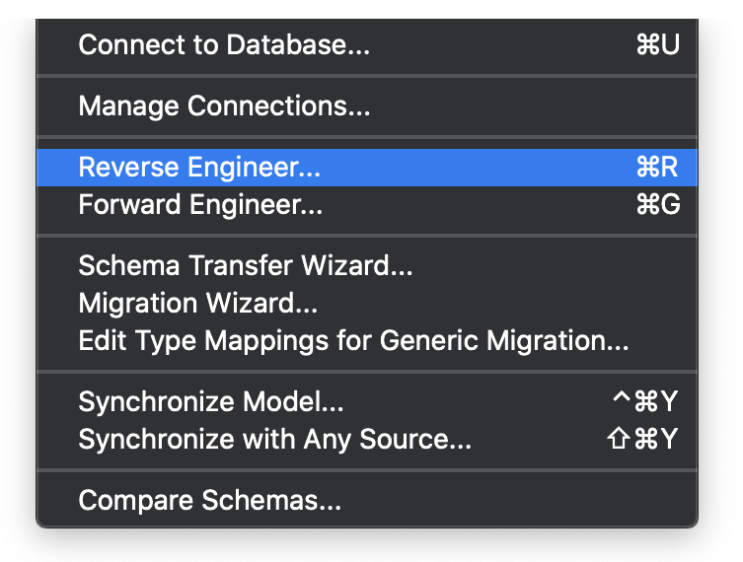Choose the highlighted Reverse Engineer entry
743x562 pixels.
pyautogui.click(x=200, y=168)
